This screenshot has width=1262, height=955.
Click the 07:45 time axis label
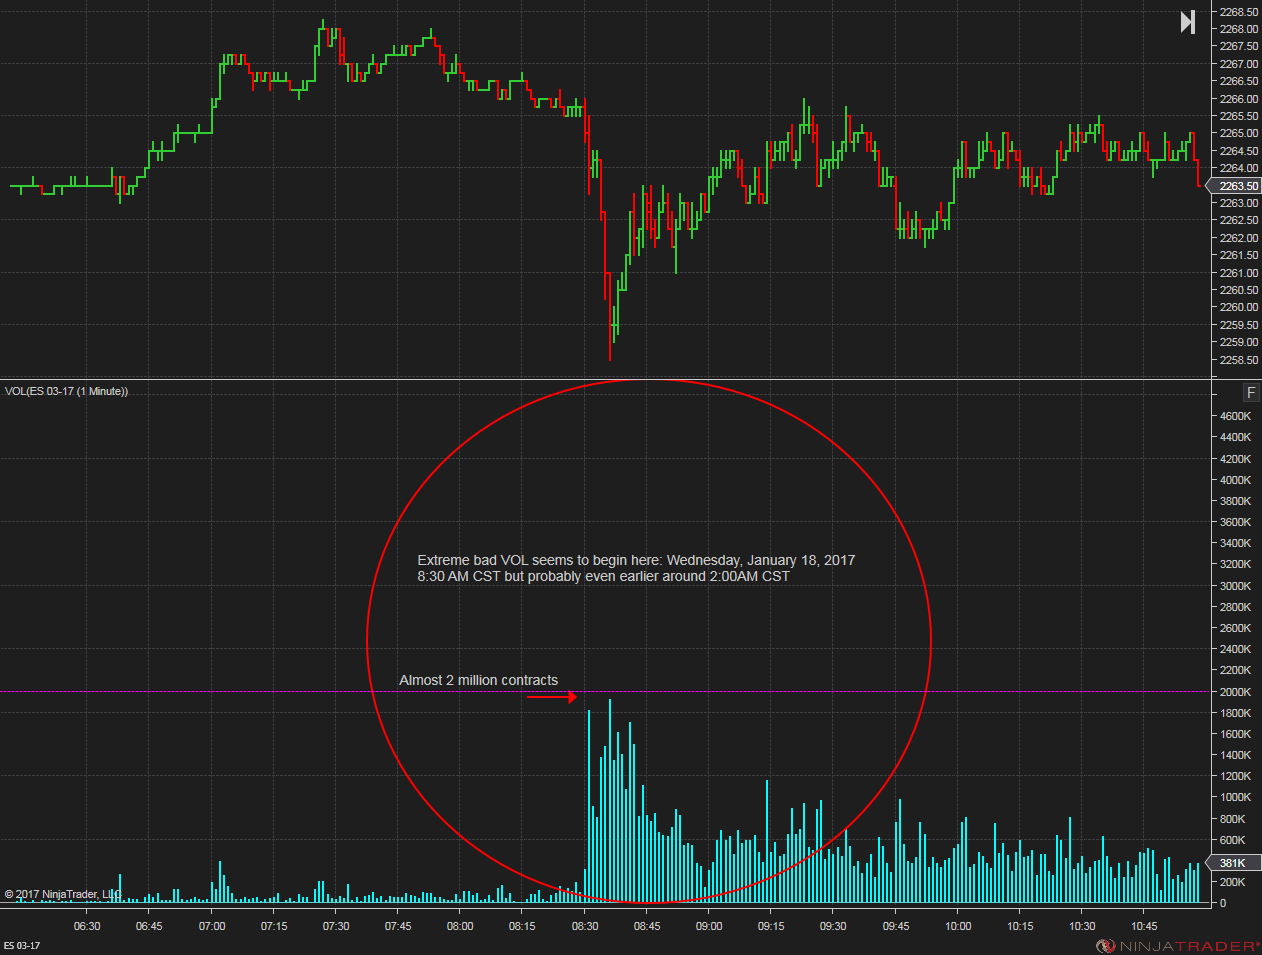pyautogui.click(x=398, y=926)
